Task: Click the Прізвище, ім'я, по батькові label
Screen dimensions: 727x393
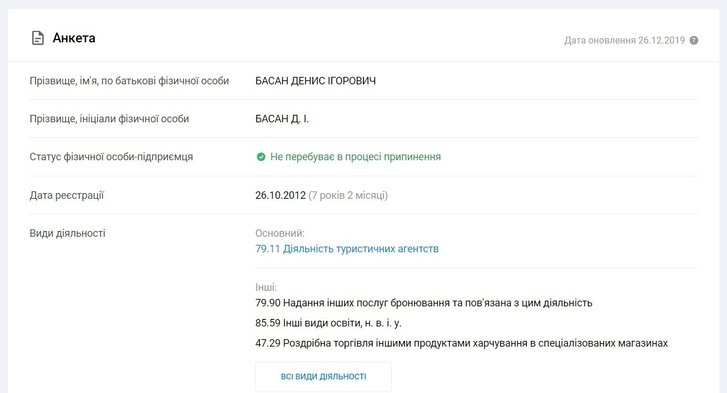Action: (129, 81)
